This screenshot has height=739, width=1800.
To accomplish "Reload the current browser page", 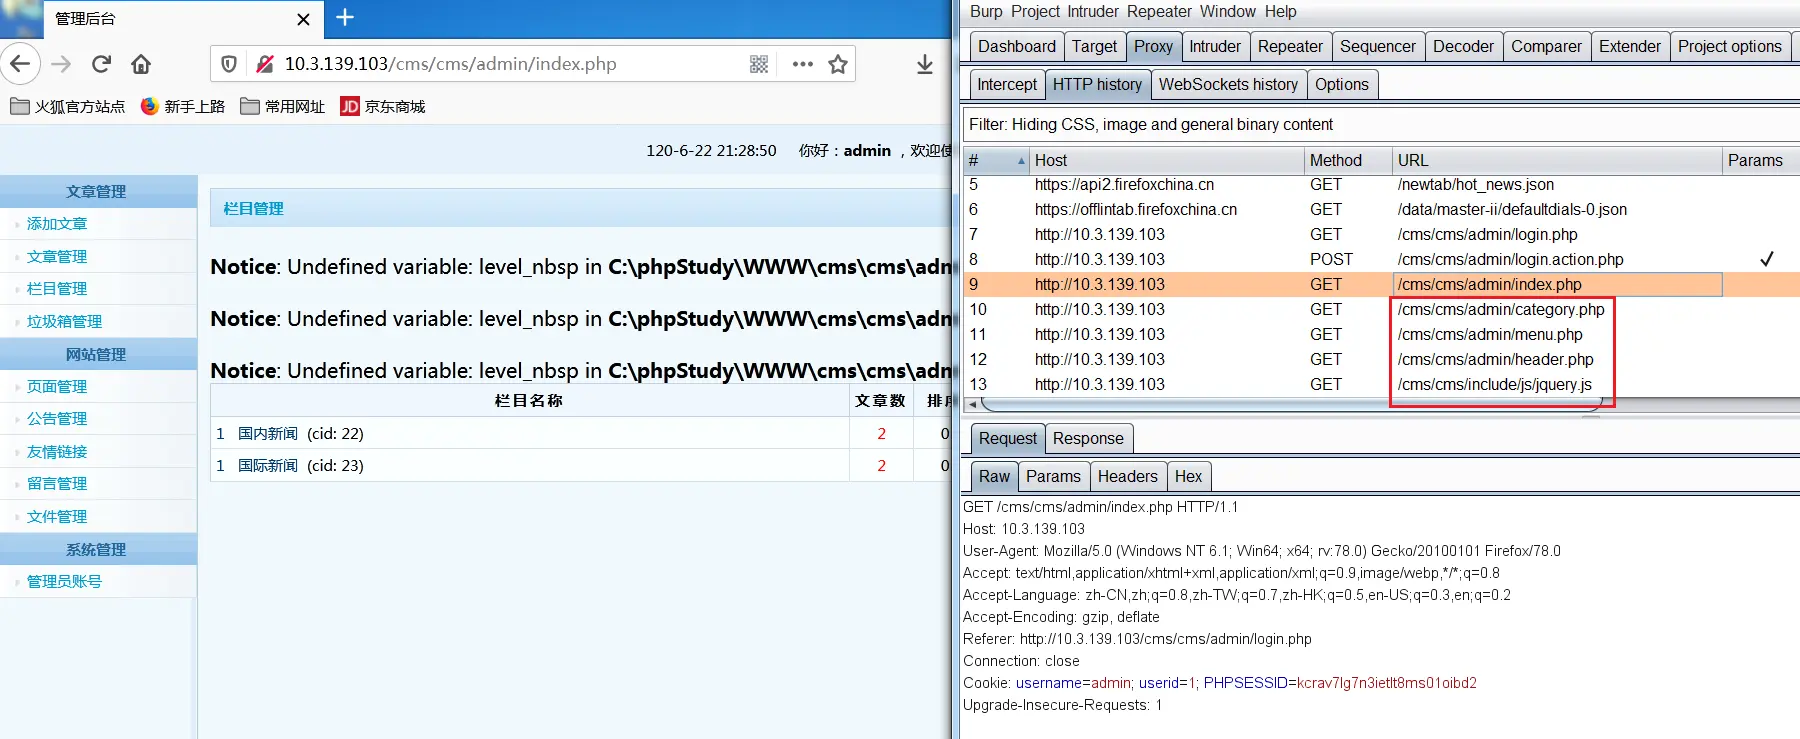I will (x=101, y=64).
